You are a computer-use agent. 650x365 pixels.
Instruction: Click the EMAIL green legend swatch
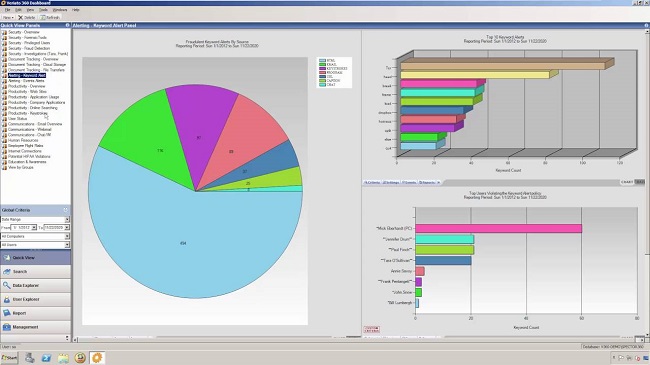(322, 64)
